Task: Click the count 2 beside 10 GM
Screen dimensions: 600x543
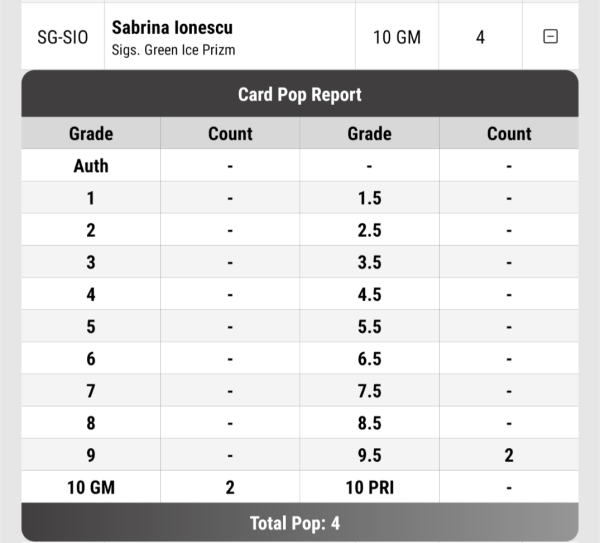Action: coord(230,488)
